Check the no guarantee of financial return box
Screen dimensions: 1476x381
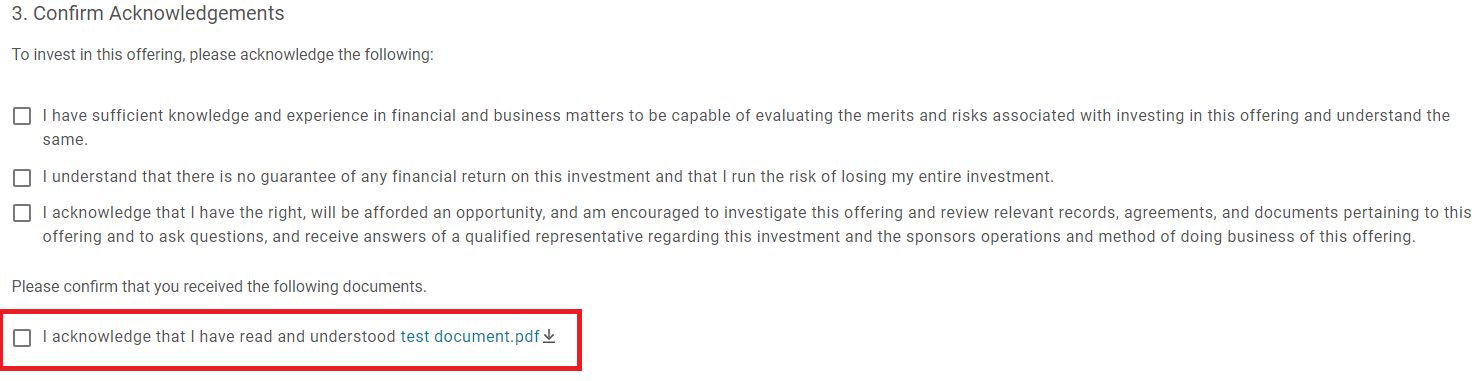pos(22,178)
